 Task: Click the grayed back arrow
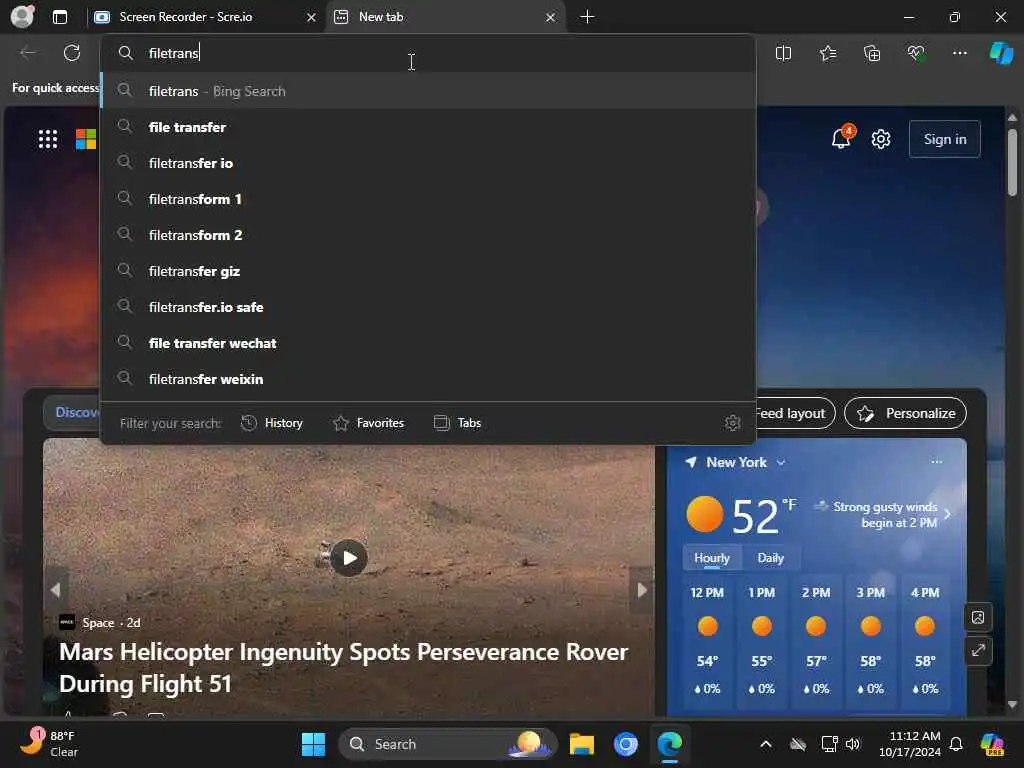point(28,53)
